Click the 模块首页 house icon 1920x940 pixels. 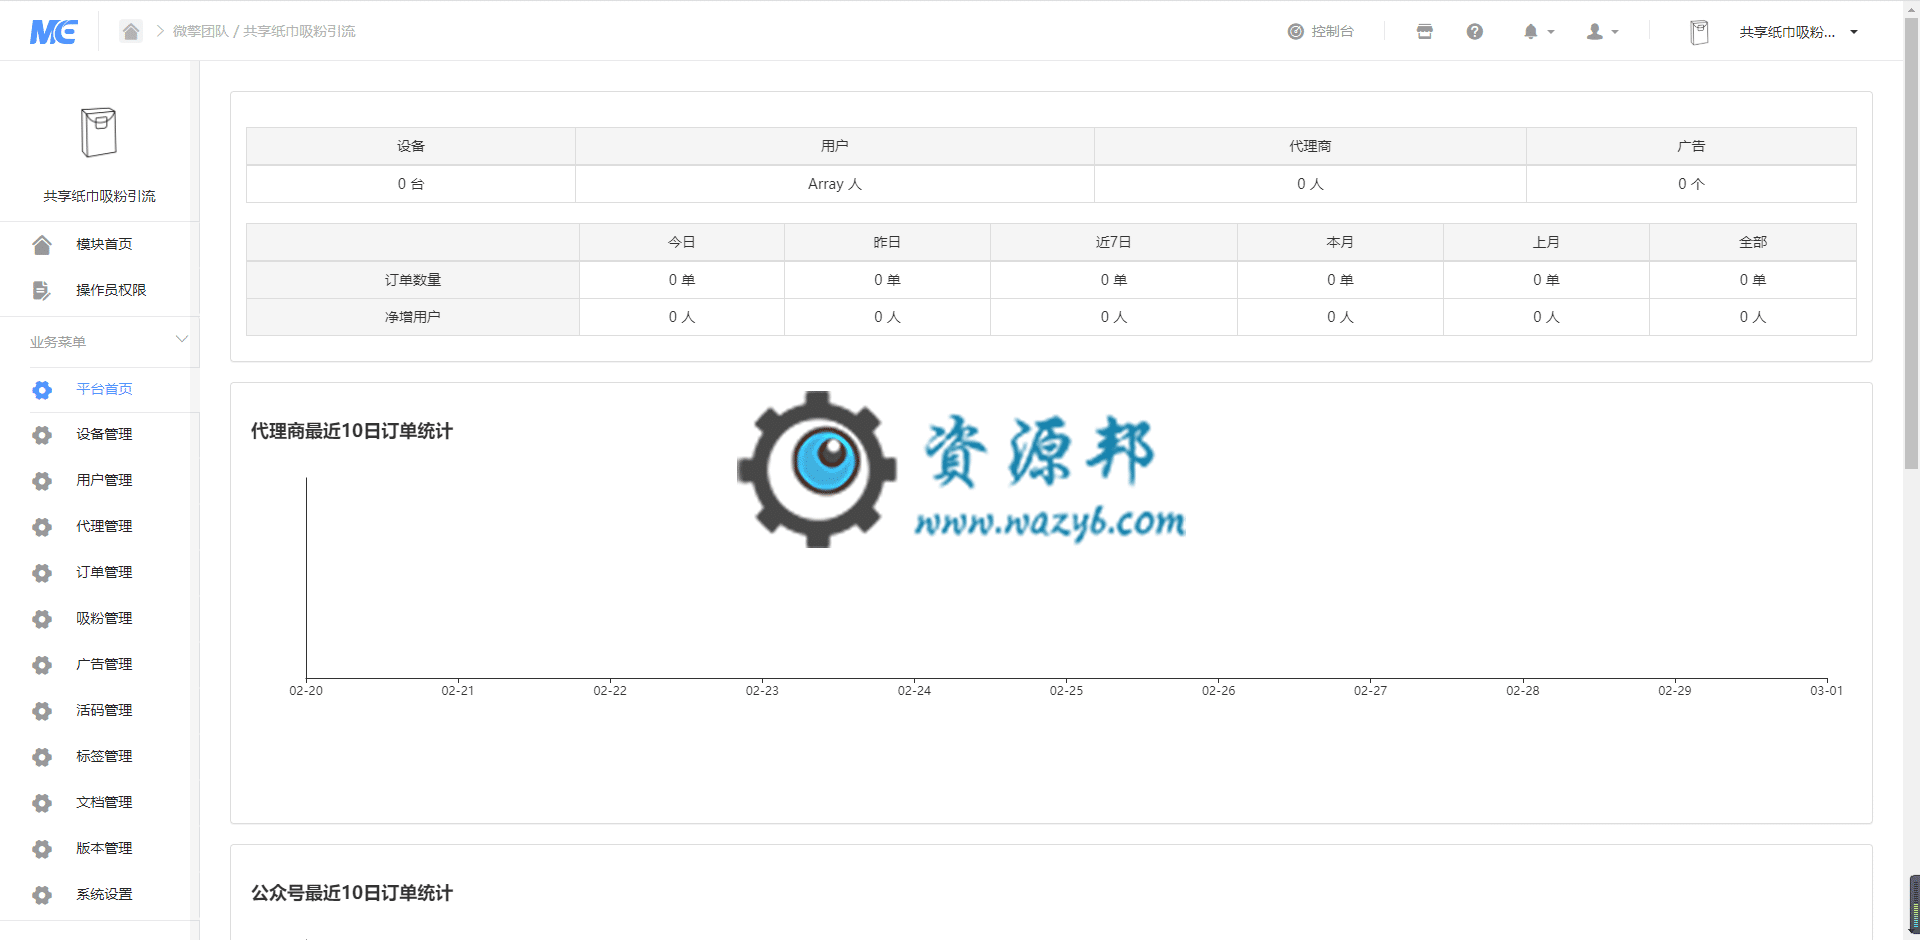[x=42, y=244]
